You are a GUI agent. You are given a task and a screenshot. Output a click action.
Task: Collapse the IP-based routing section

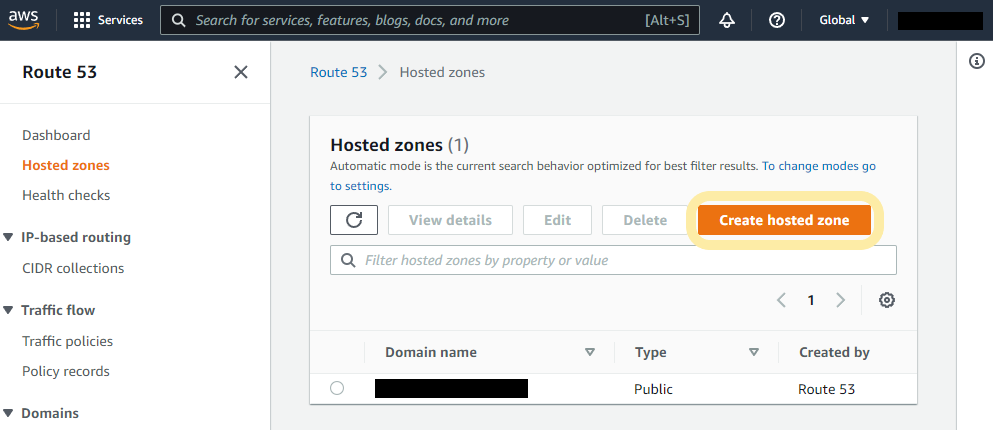tap(8, 237)
